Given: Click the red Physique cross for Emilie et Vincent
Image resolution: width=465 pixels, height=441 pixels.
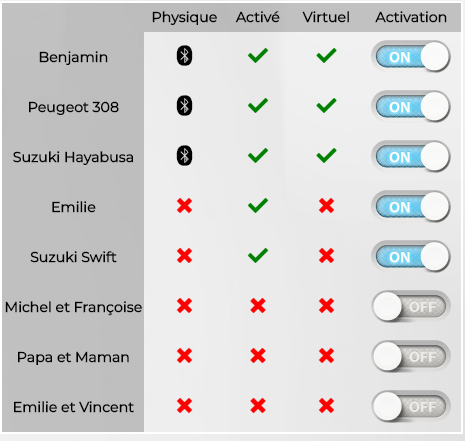Looking at the screenshot, I should pyautogui.click(x=185, y=406).
